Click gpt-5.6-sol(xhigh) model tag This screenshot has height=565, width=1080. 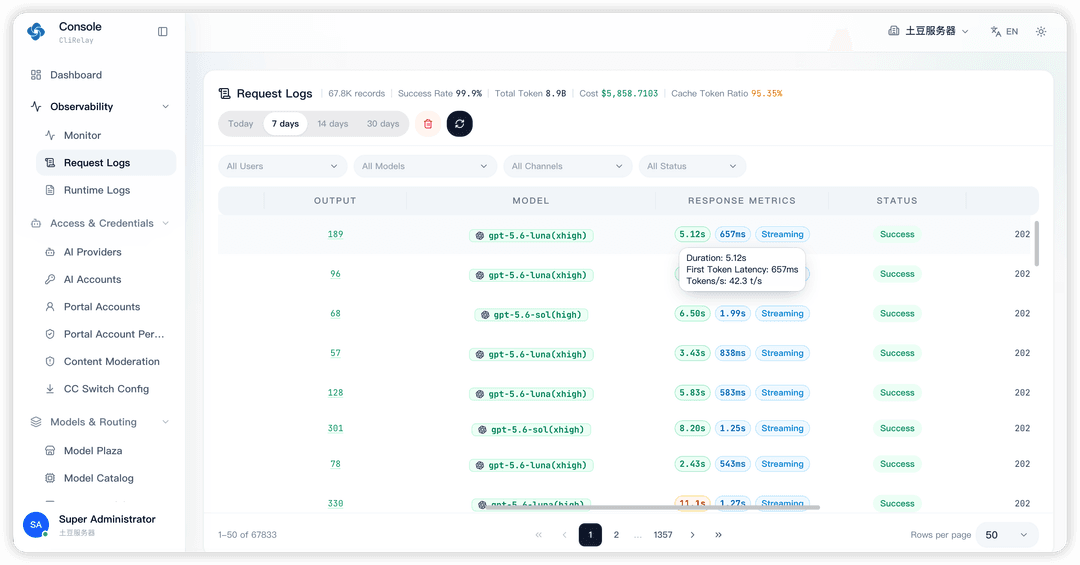coord(531,430)
